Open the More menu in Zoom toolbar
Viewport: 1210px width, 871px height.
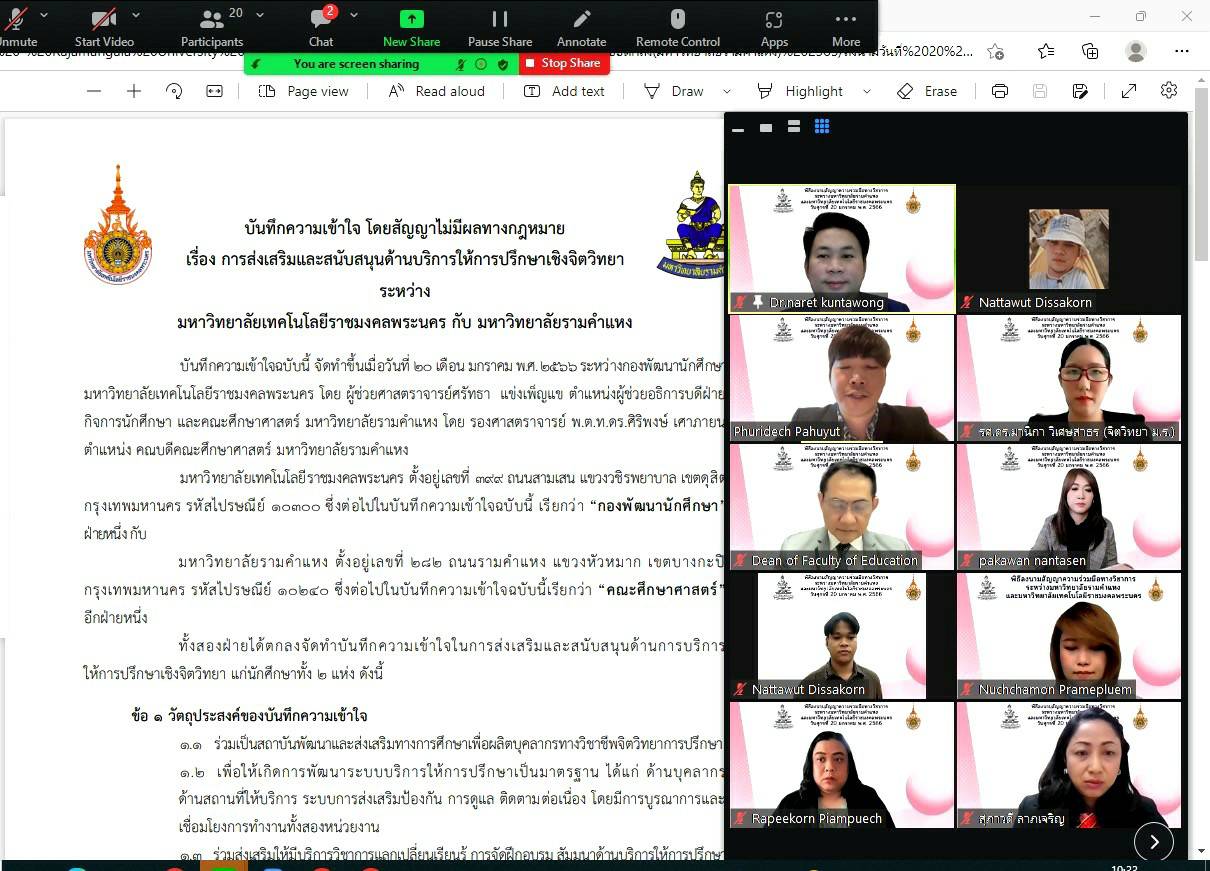tap(846, 27)
